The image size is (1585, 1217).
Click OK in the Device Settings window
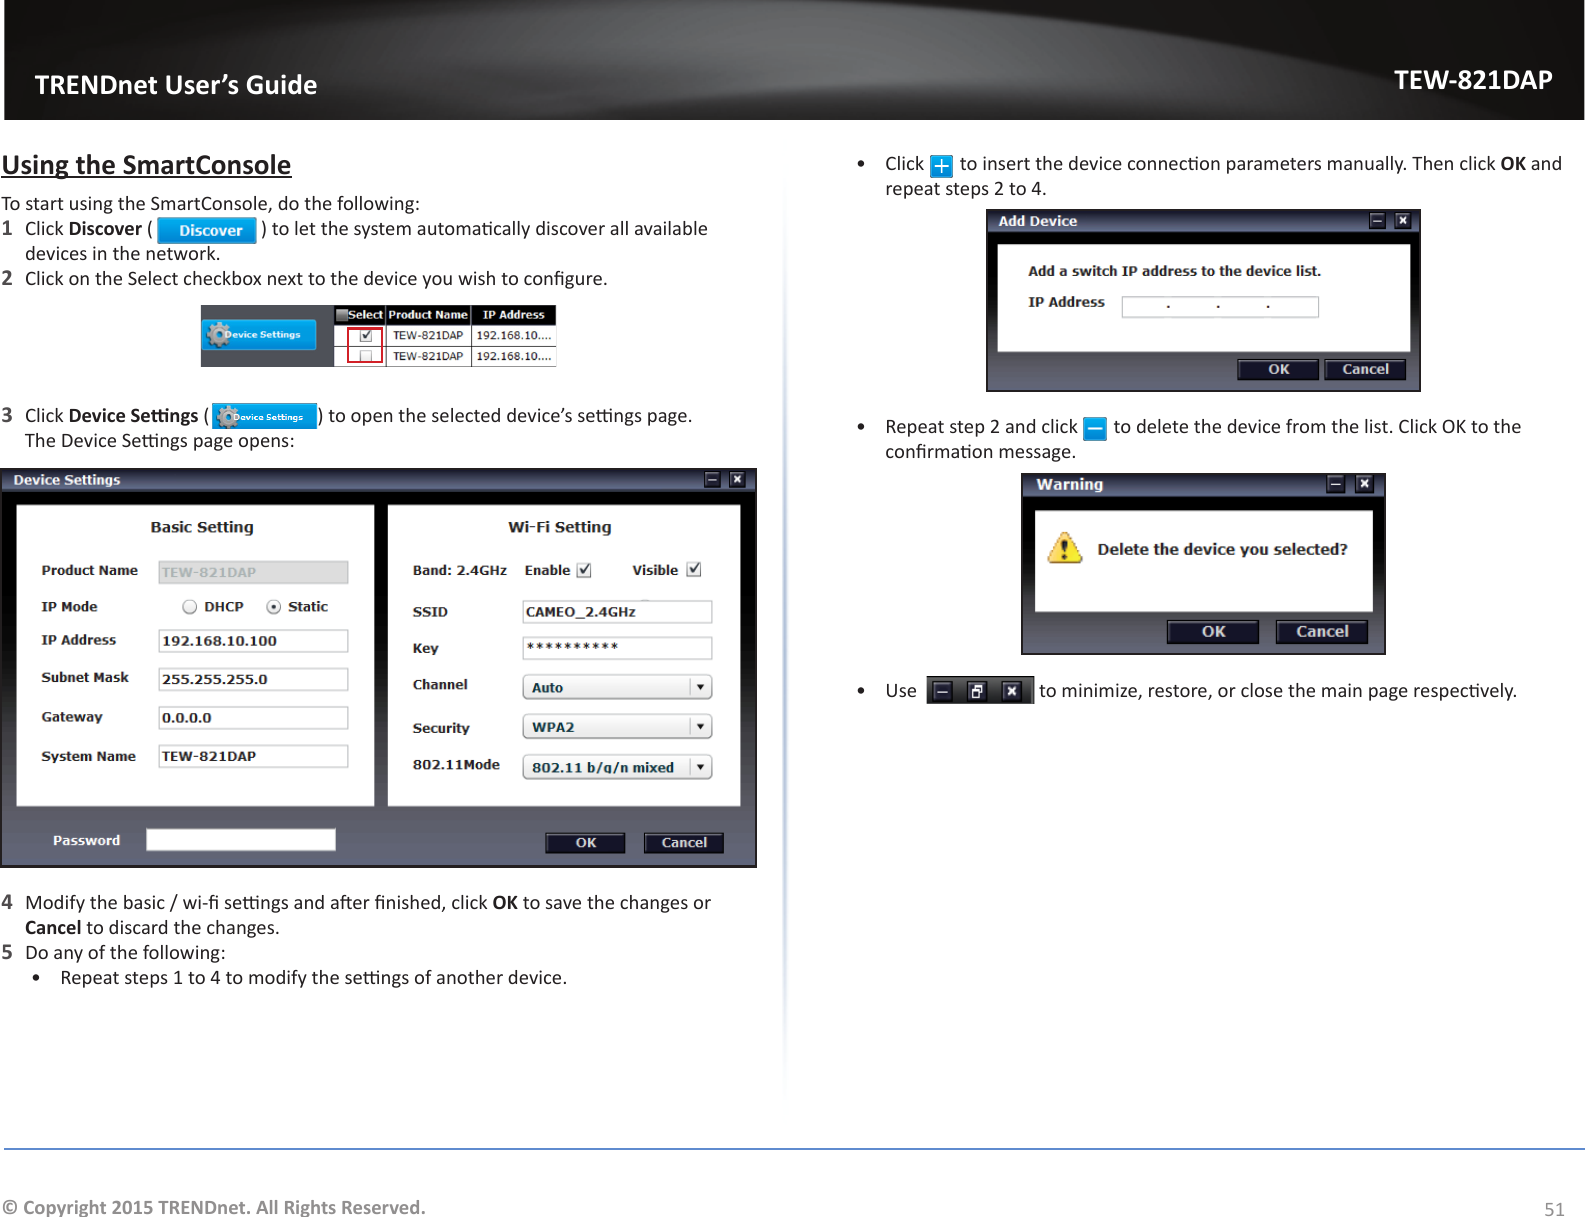click(x=585, y=843)
